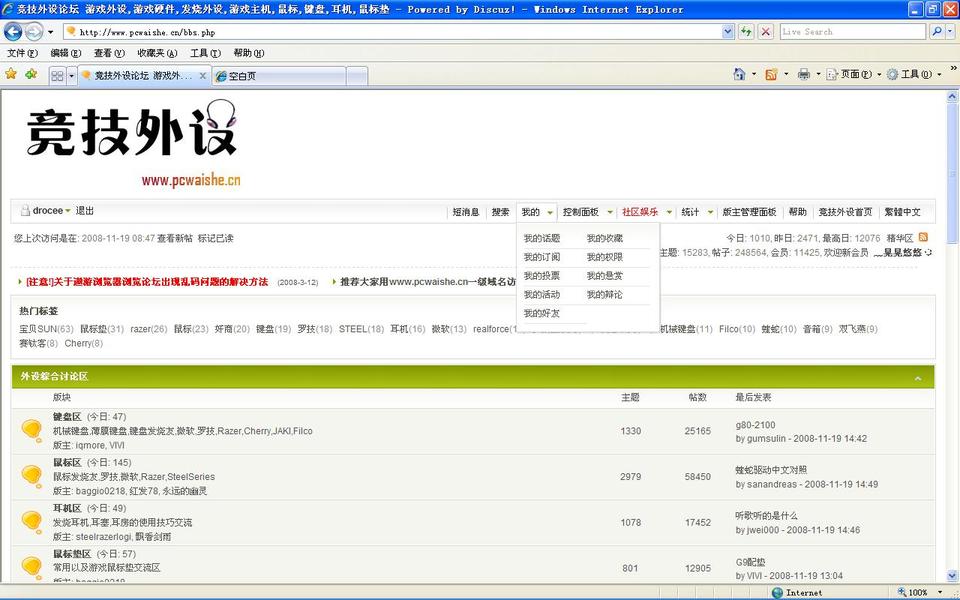
Task: Click the 竞技外设 site logo
Action: pyautogui.click(x=132, y=143)
